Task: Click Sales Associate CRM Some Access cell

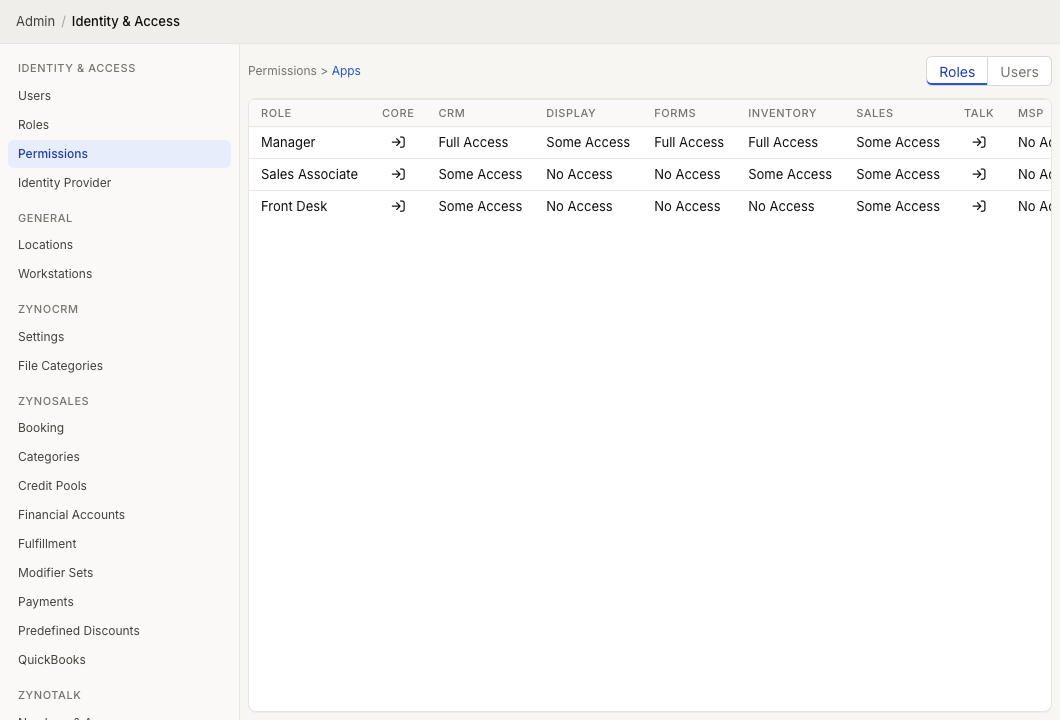Action: click(480, 174)
